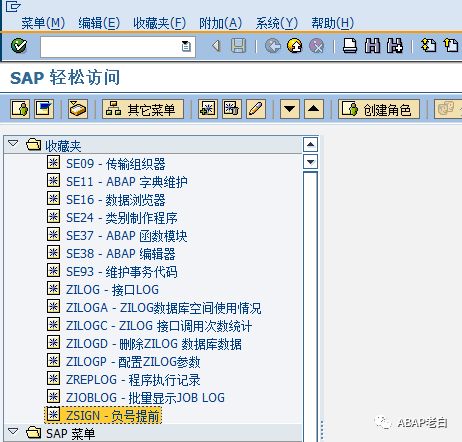Click the Delete Favorites icon
The width and height of the screenshot is (462, 442).
[232, 109]
